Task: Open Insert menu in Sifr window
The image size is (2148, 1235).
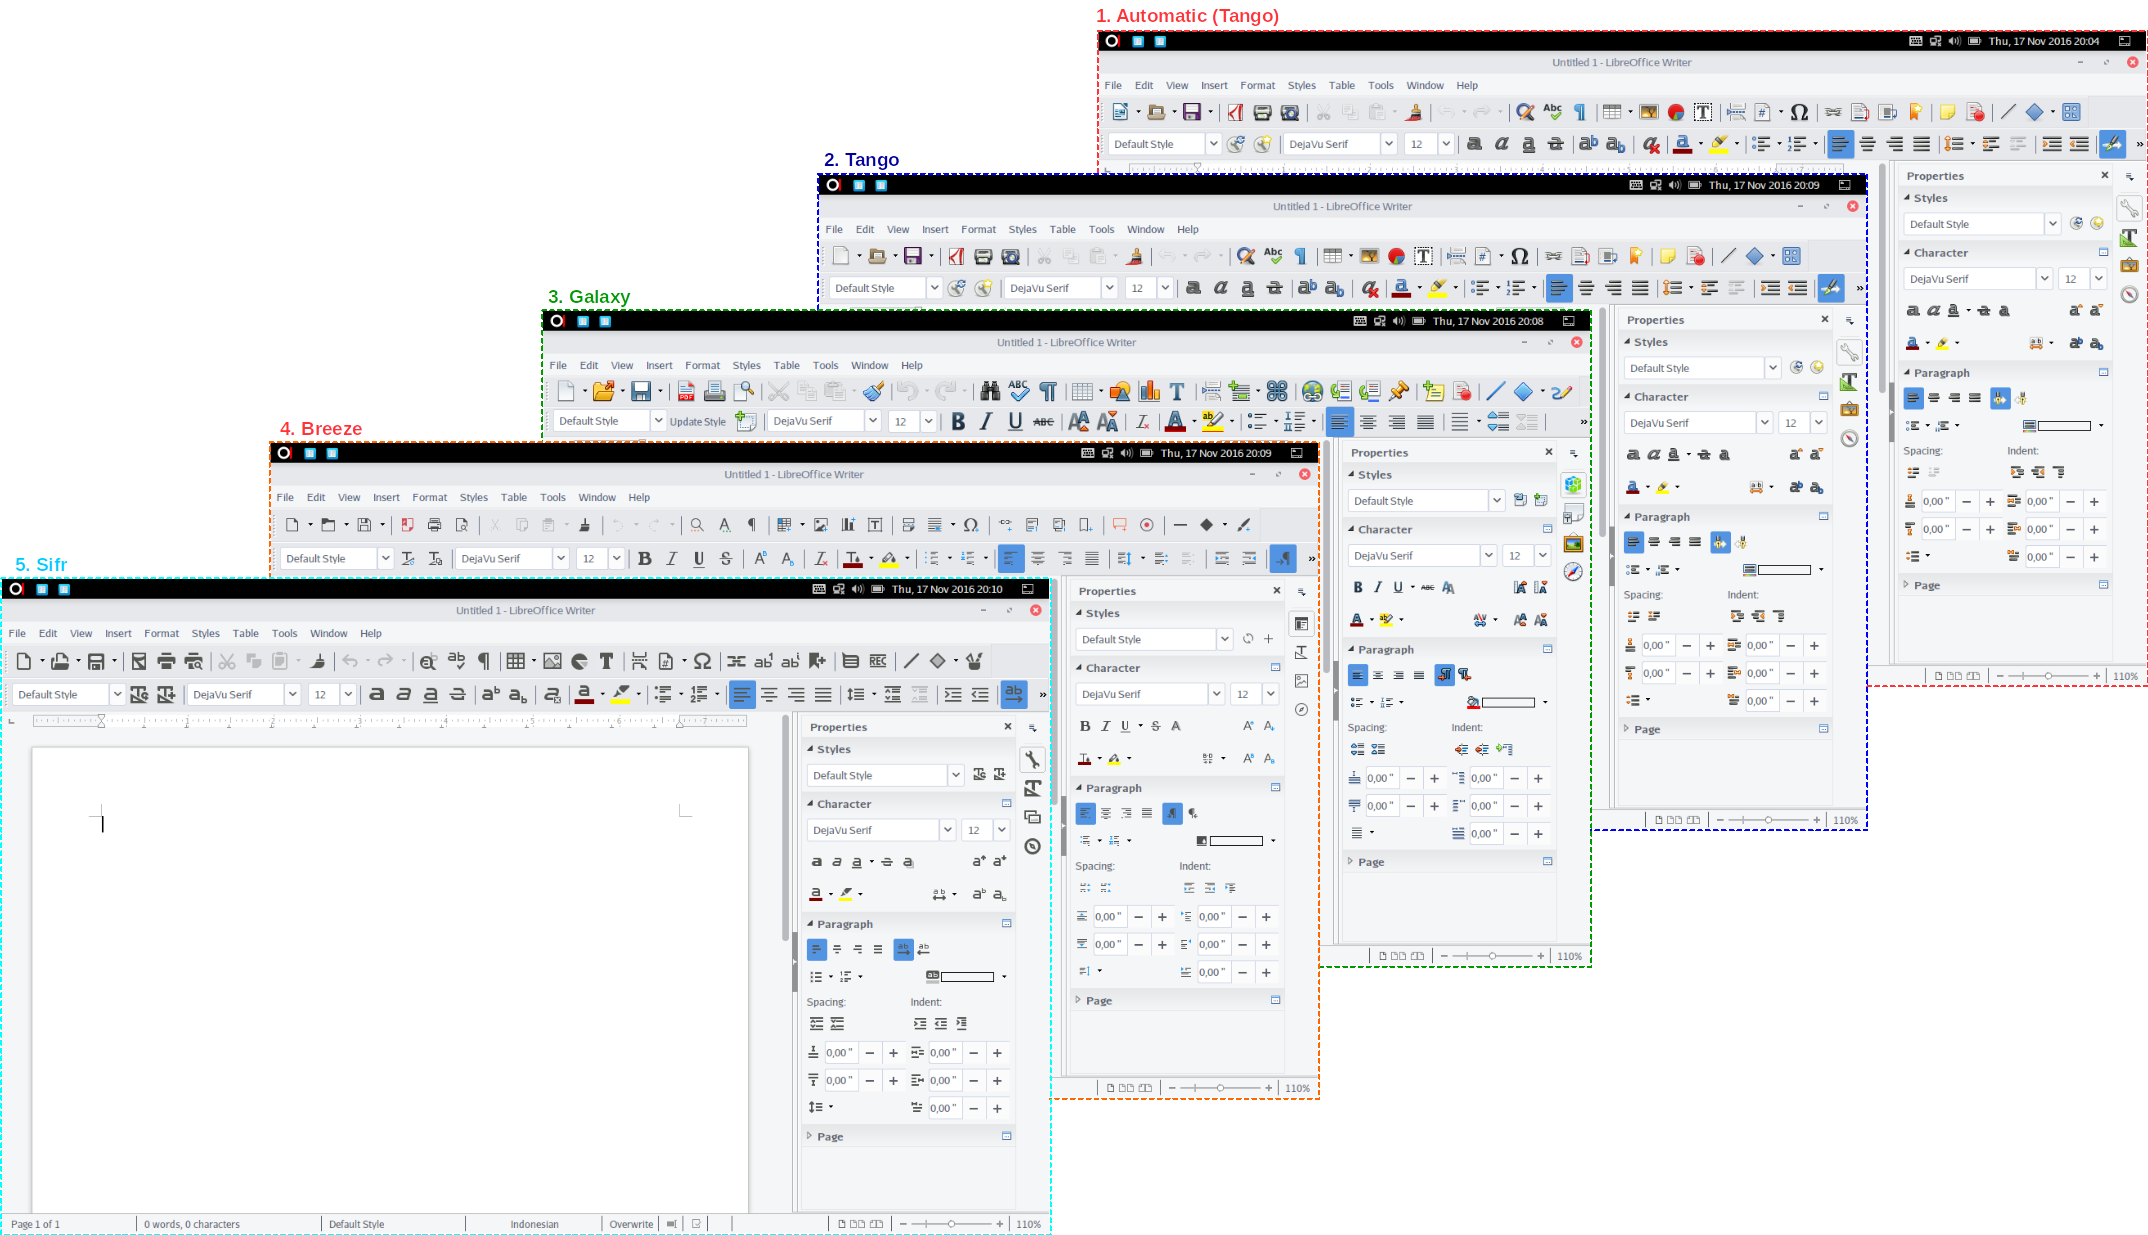Action: point(118,633)
